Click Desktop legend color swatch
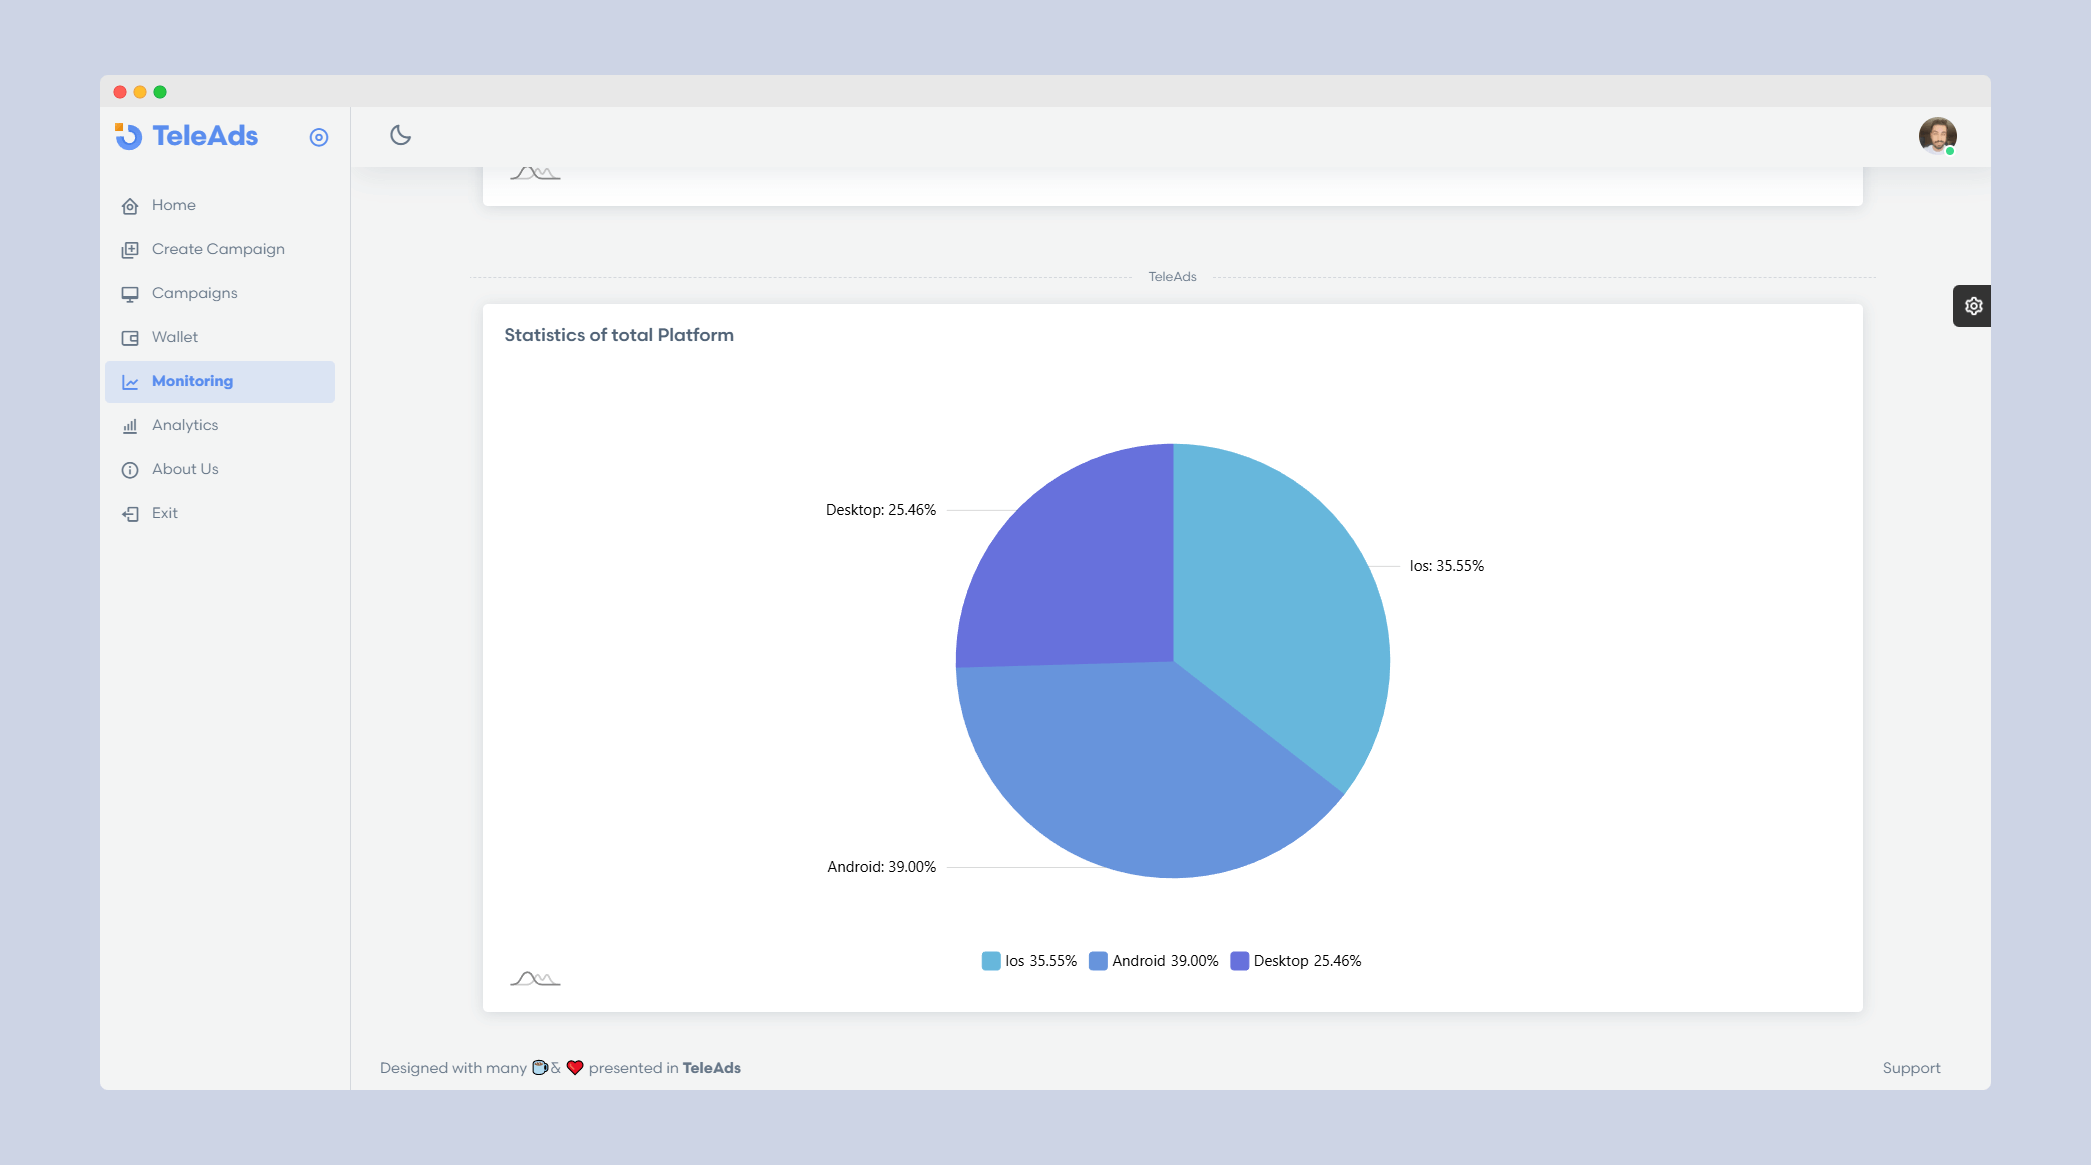 click(1239, 961)
